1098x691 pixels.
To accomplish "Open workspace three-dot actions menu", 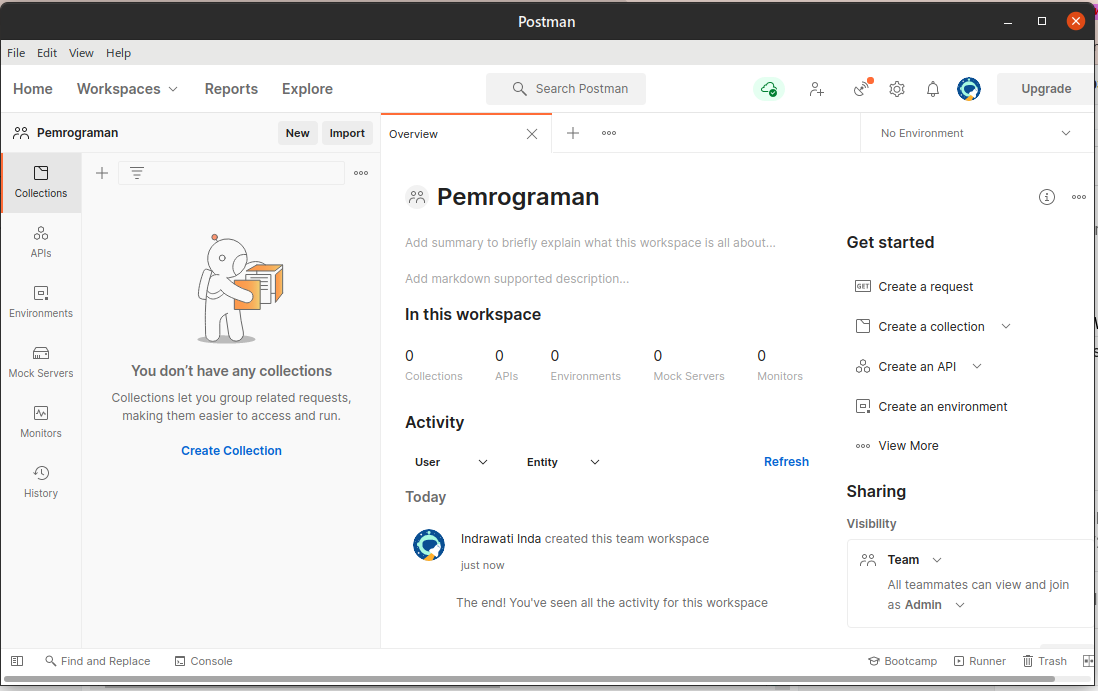I will click(1079, 197).
